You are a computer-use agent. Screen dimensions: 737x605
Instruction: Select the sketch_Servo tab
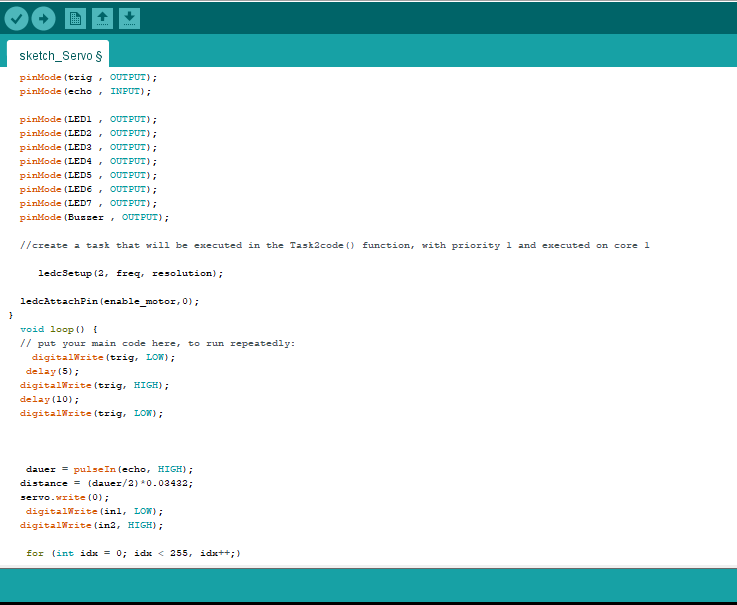(58, 55)
